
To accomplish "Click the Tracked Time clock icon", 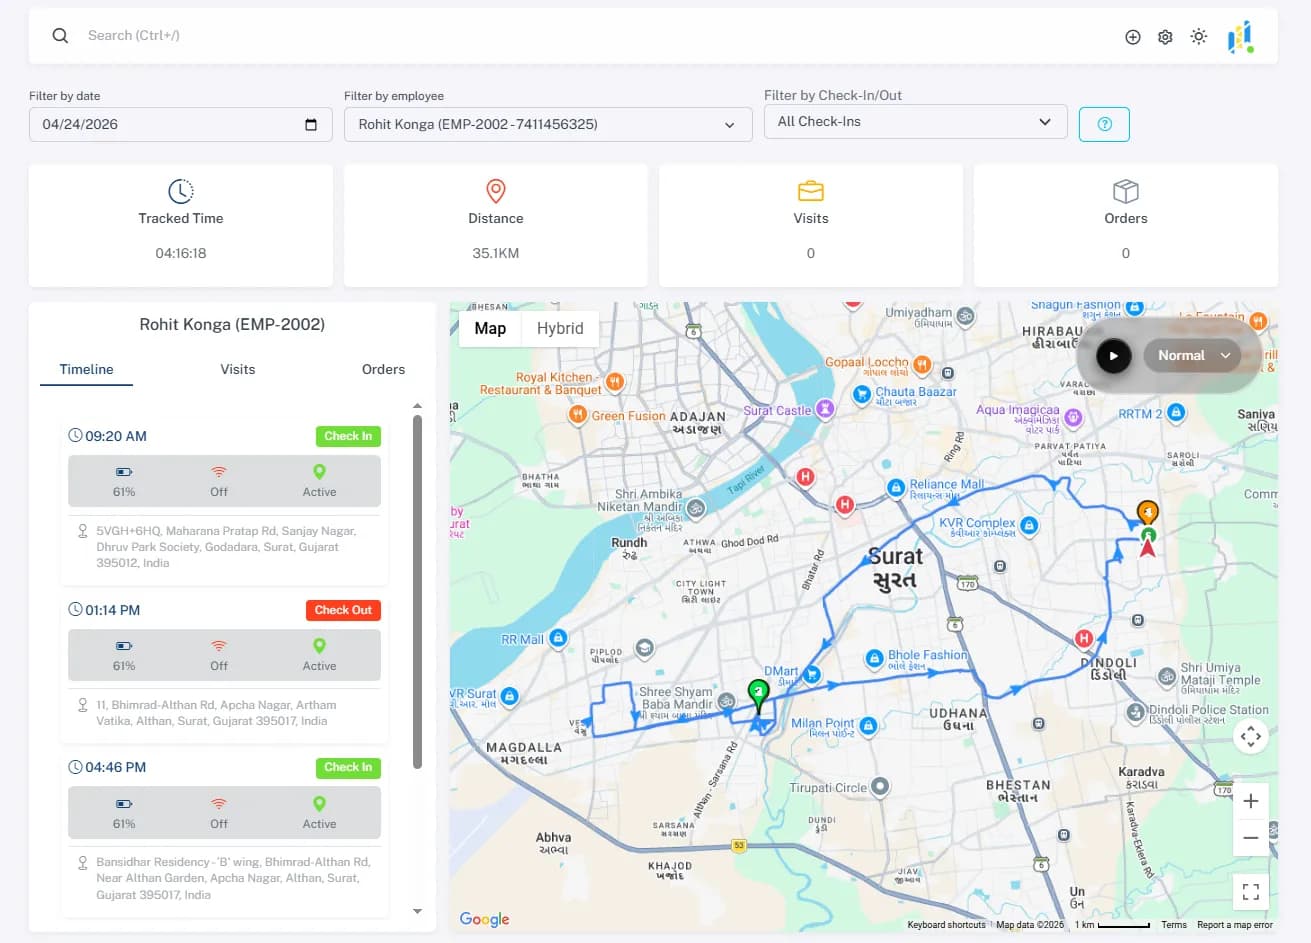I will coord(181,191).
